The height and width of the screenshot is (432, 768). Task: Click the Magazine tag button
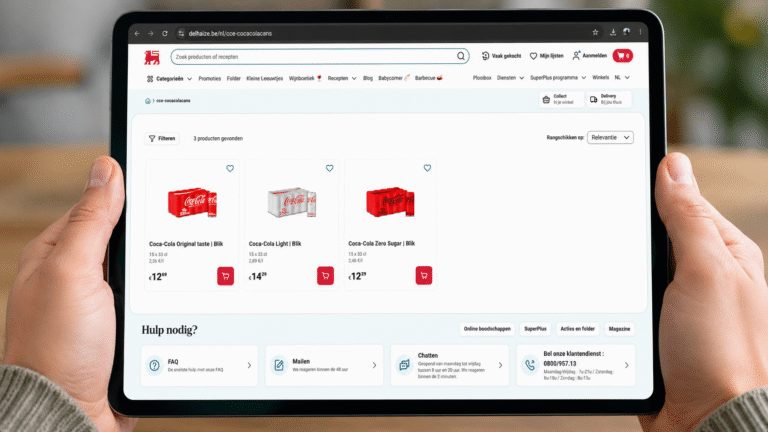(x=619, y=329)
